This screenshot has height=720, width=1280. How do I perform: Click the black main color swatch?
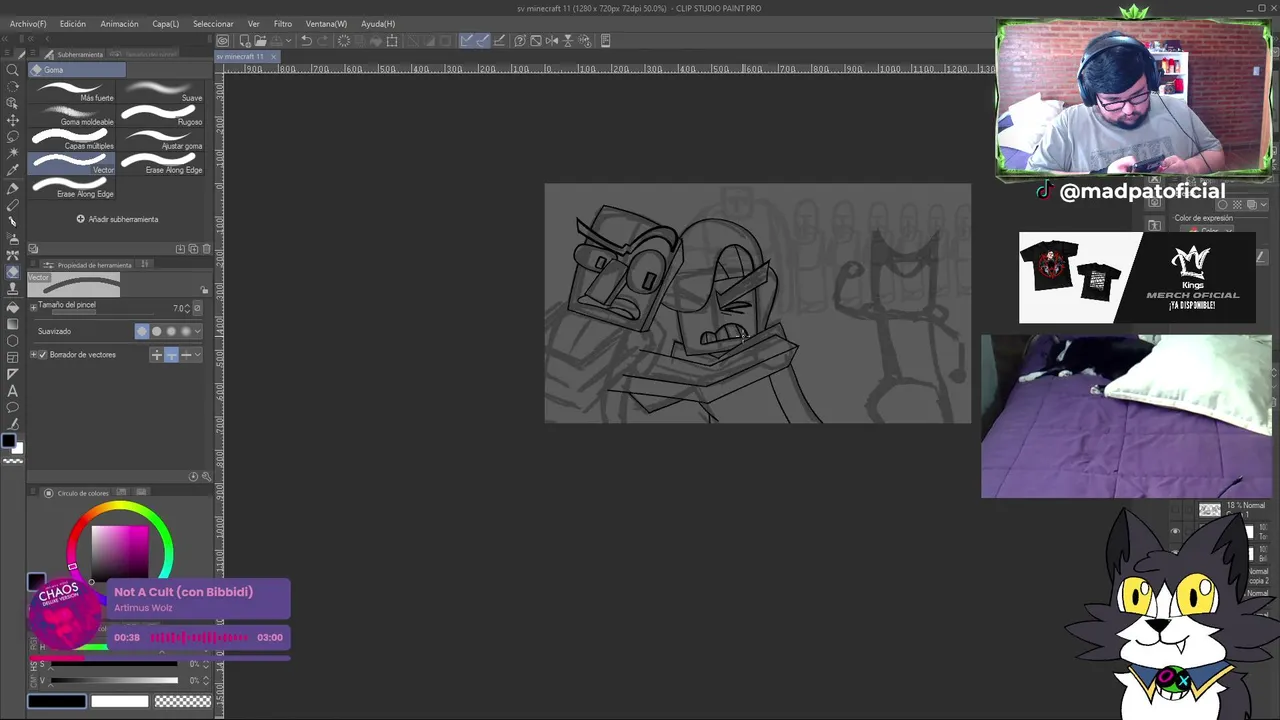(x=56, y=701)
